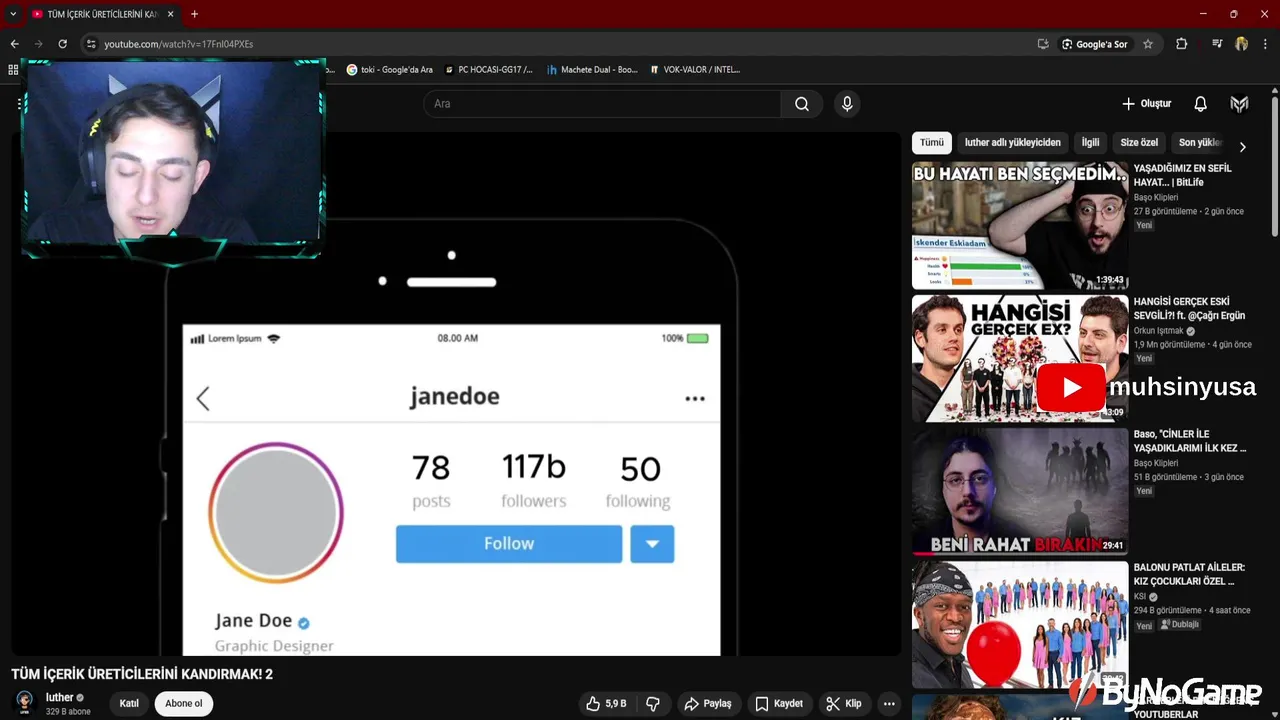Open the Chrome profile avatar
The image size is (1280, 720).
(x=1241, y=44)
